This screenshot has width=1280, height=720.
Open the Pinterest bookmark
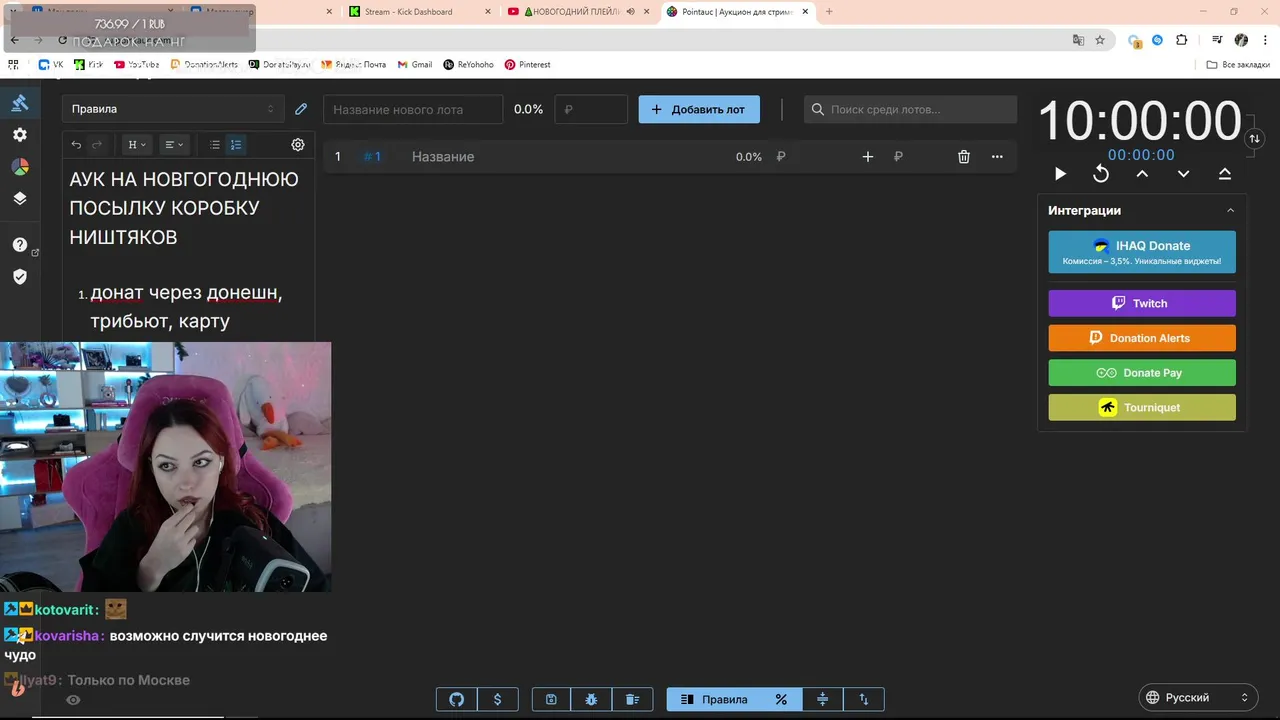point(528,64)
